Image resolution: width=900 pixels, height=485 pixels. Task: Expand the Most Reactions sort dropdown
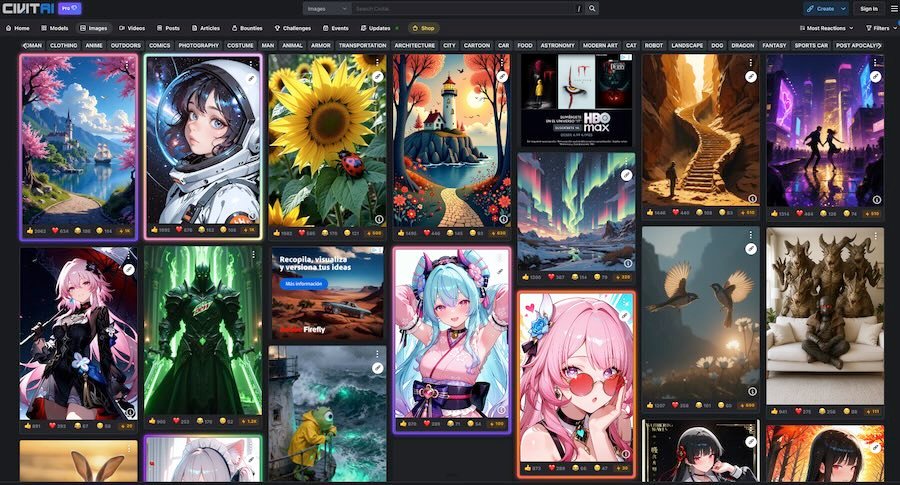click(x=826, y=28)
